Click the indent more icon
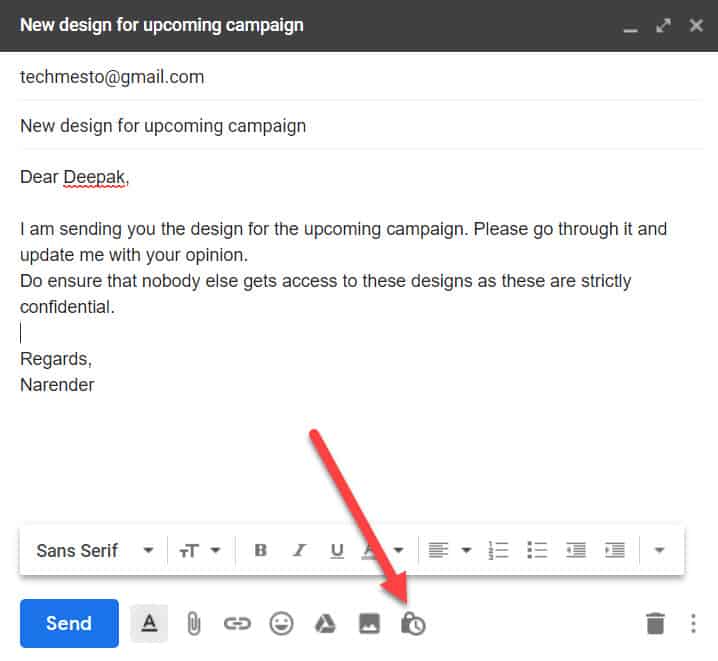The image size is (718, 661). [x=615, y=550]
